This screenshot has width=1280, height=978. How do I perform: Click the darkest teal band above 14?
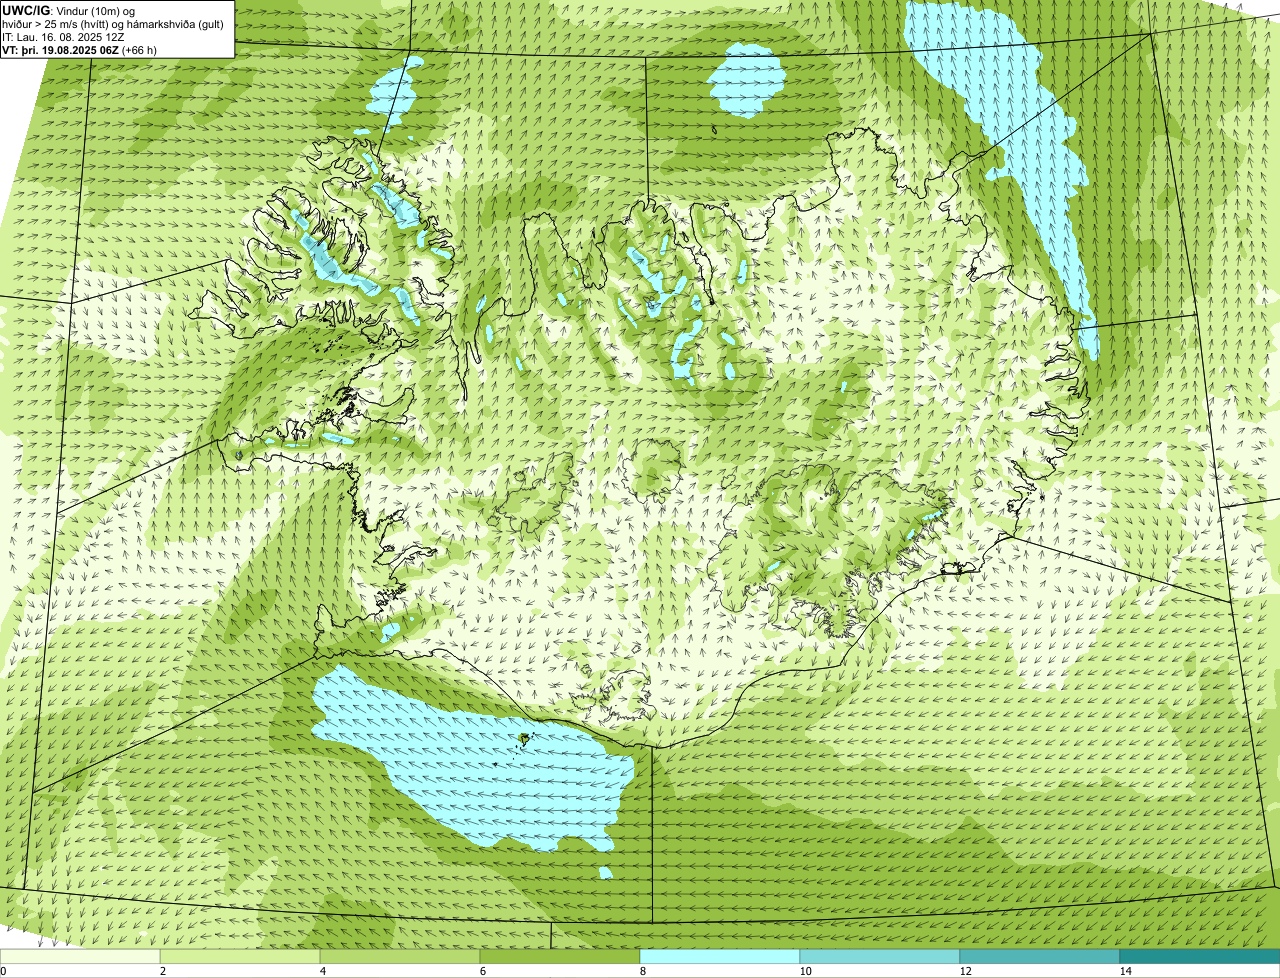point(1200,956)
